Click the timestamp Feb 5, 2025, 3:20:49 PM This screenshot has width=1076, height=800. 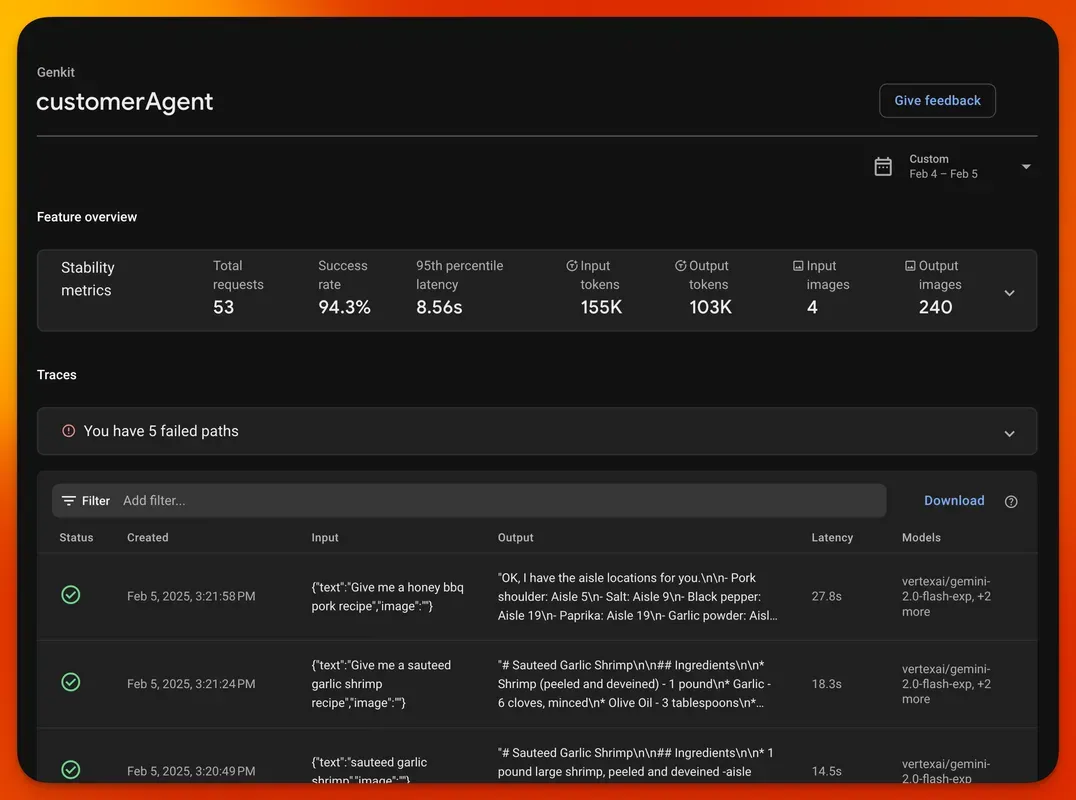point(191,771)
